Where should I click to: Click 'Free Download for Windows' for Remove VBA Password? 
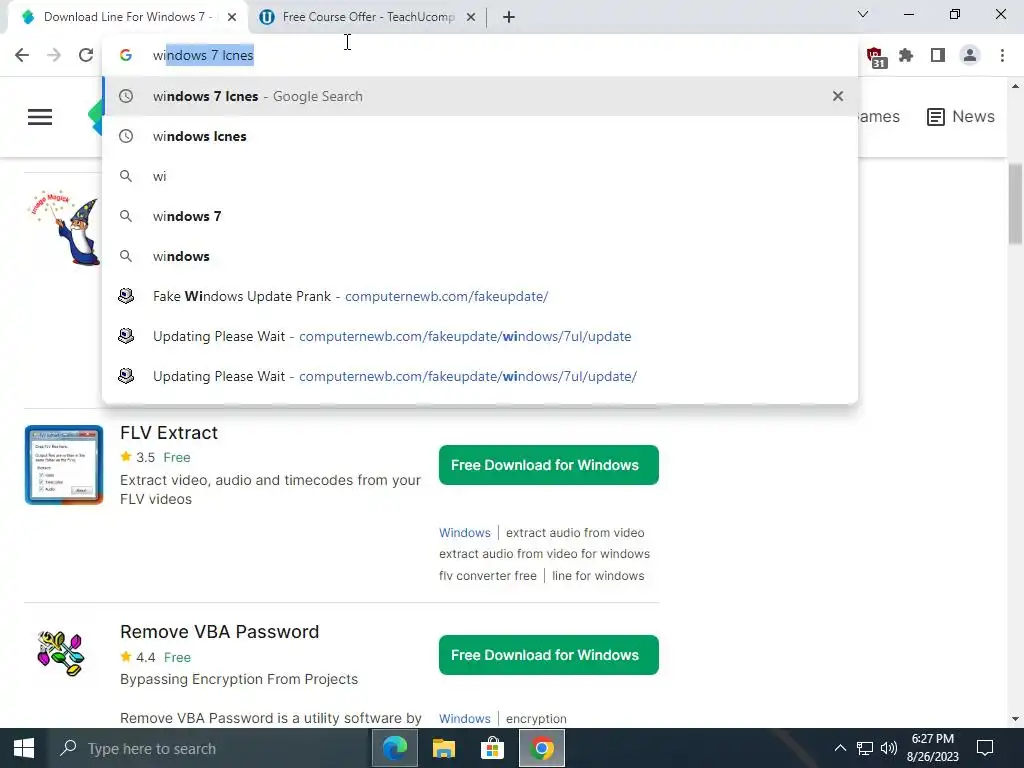pos(549,655)
